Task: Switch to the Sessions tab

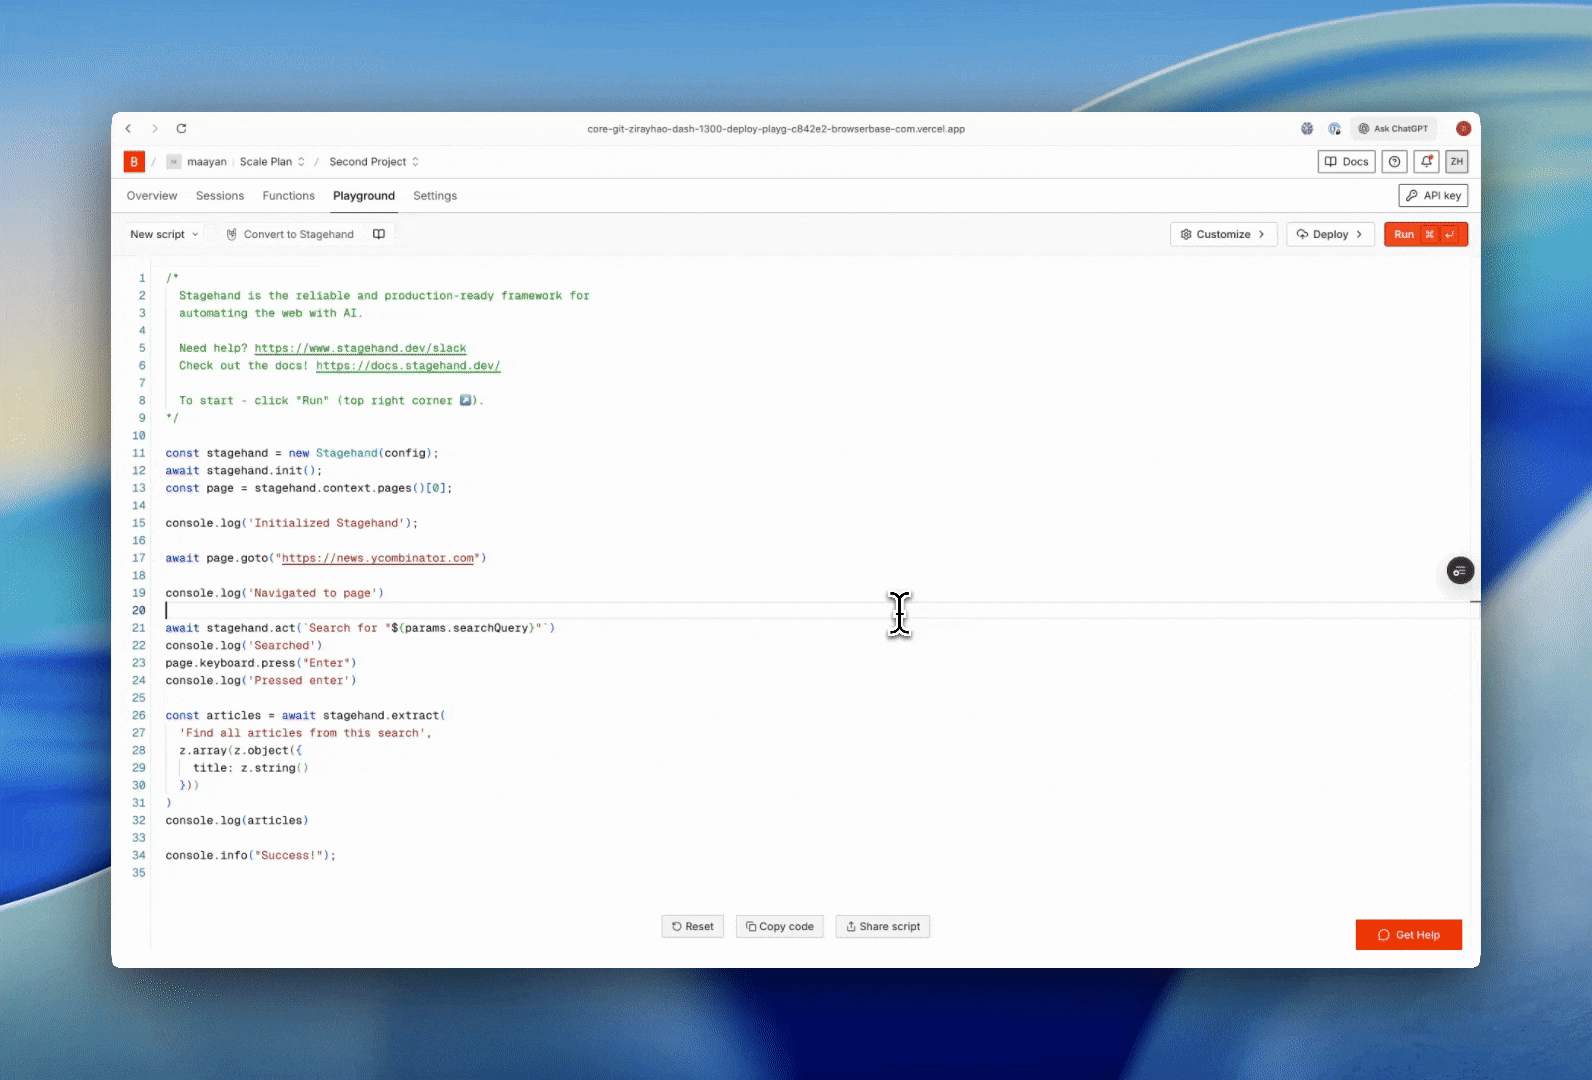Action: 220,196
